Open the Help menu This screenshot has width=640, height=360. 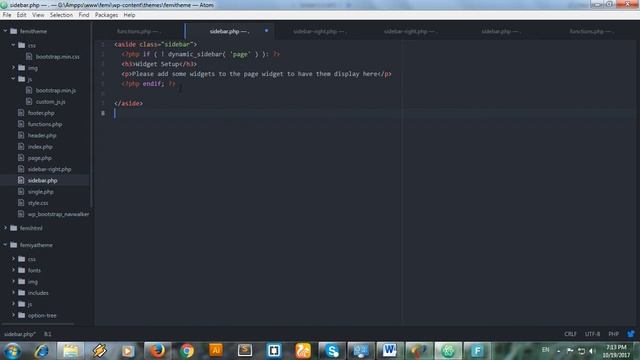click(129, 15)
